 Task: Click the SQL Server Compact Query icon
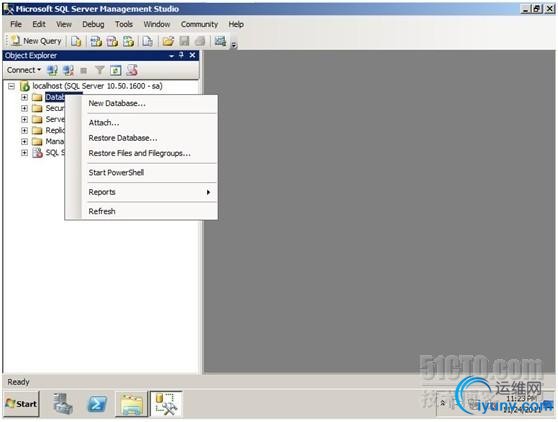point(147,41)
